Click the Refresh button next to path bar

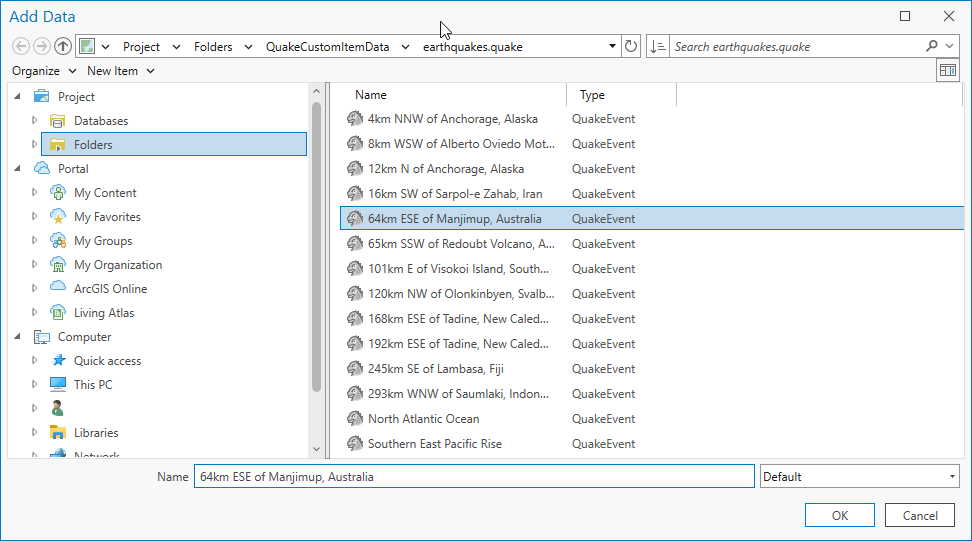pyautogui.click(x=631, y=46)
